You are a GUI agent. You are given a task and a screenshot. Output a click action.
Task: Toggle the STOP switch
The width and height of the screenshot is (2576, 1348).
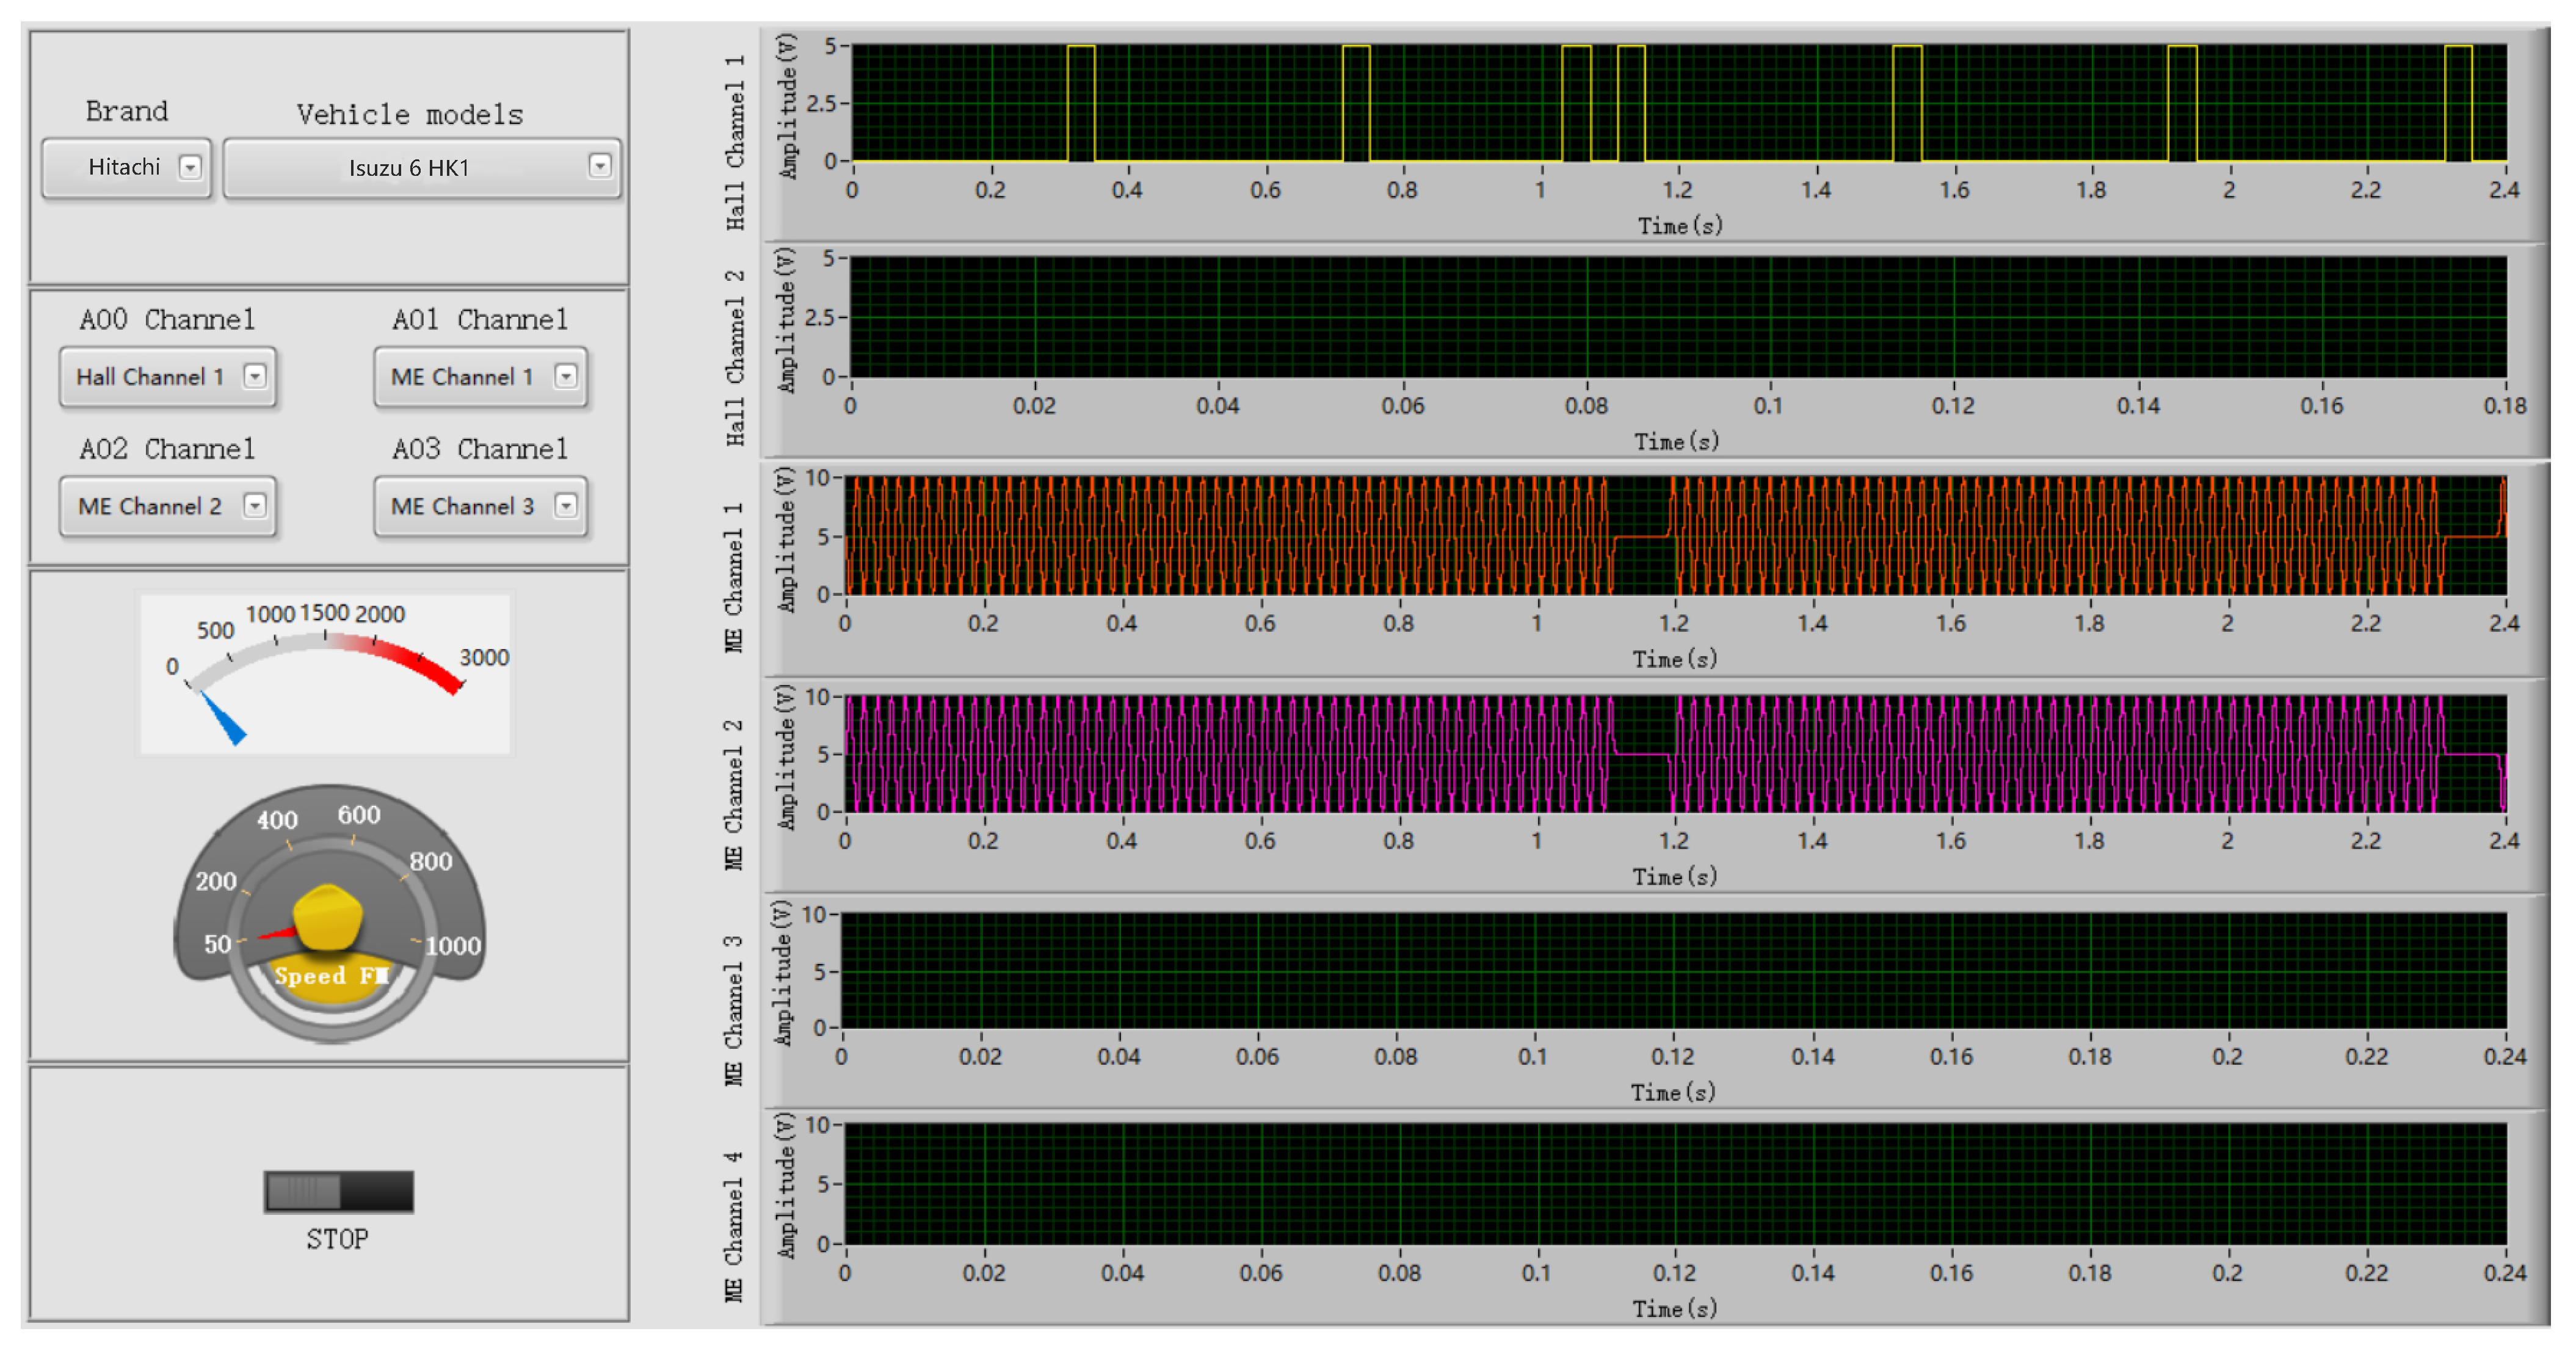[x=338, y=1191]
